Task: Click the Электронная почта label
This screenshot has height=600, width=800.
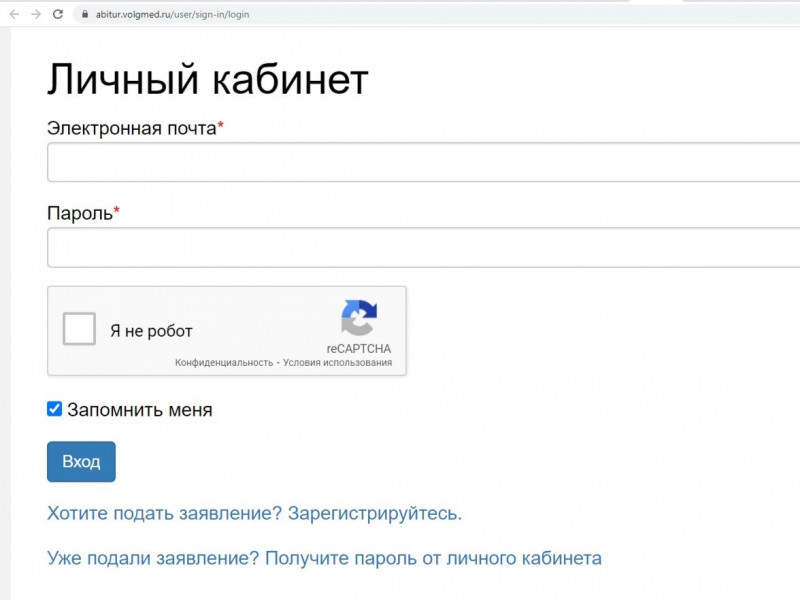Action: pos(132,129)
